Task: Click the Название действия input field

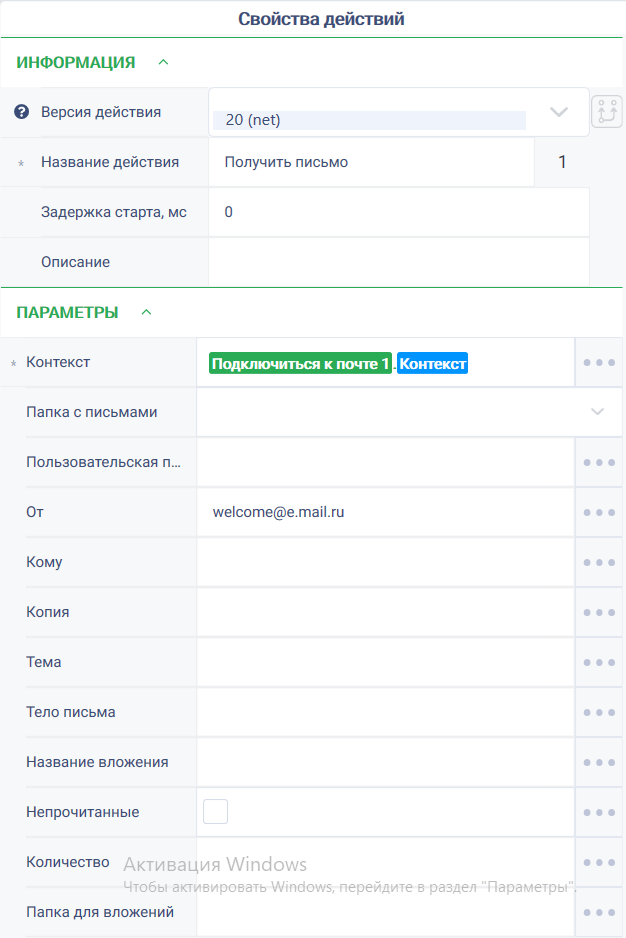Action: point(371,162)
